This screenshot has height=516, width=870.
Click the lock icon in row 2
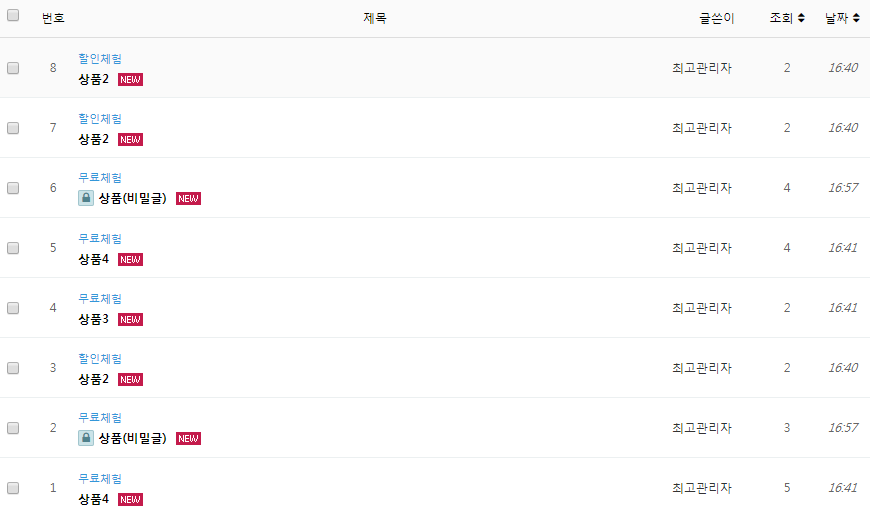click(x=86, y=438)
